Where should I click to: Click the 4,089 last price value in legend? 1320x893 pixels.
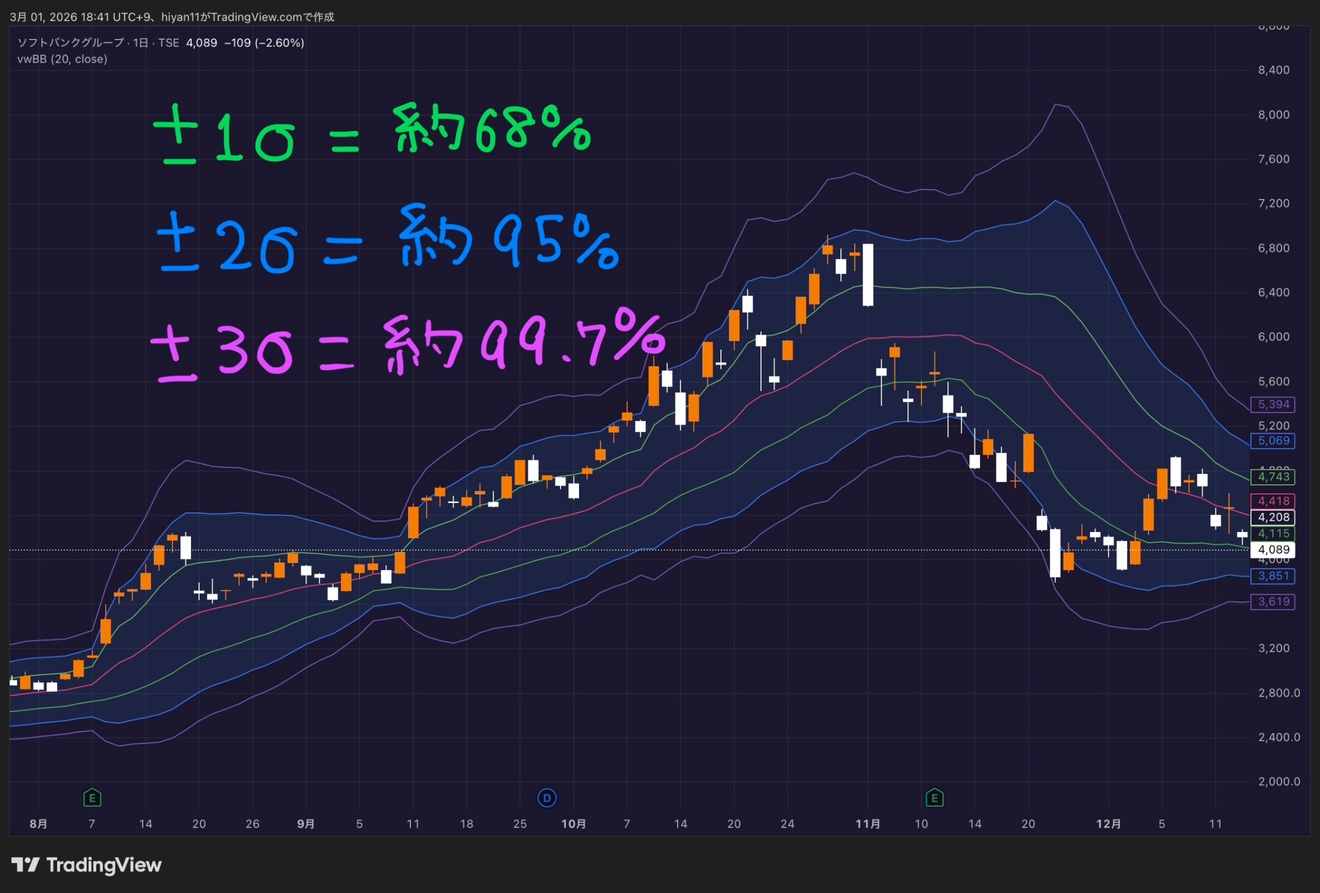click(202, 43)
